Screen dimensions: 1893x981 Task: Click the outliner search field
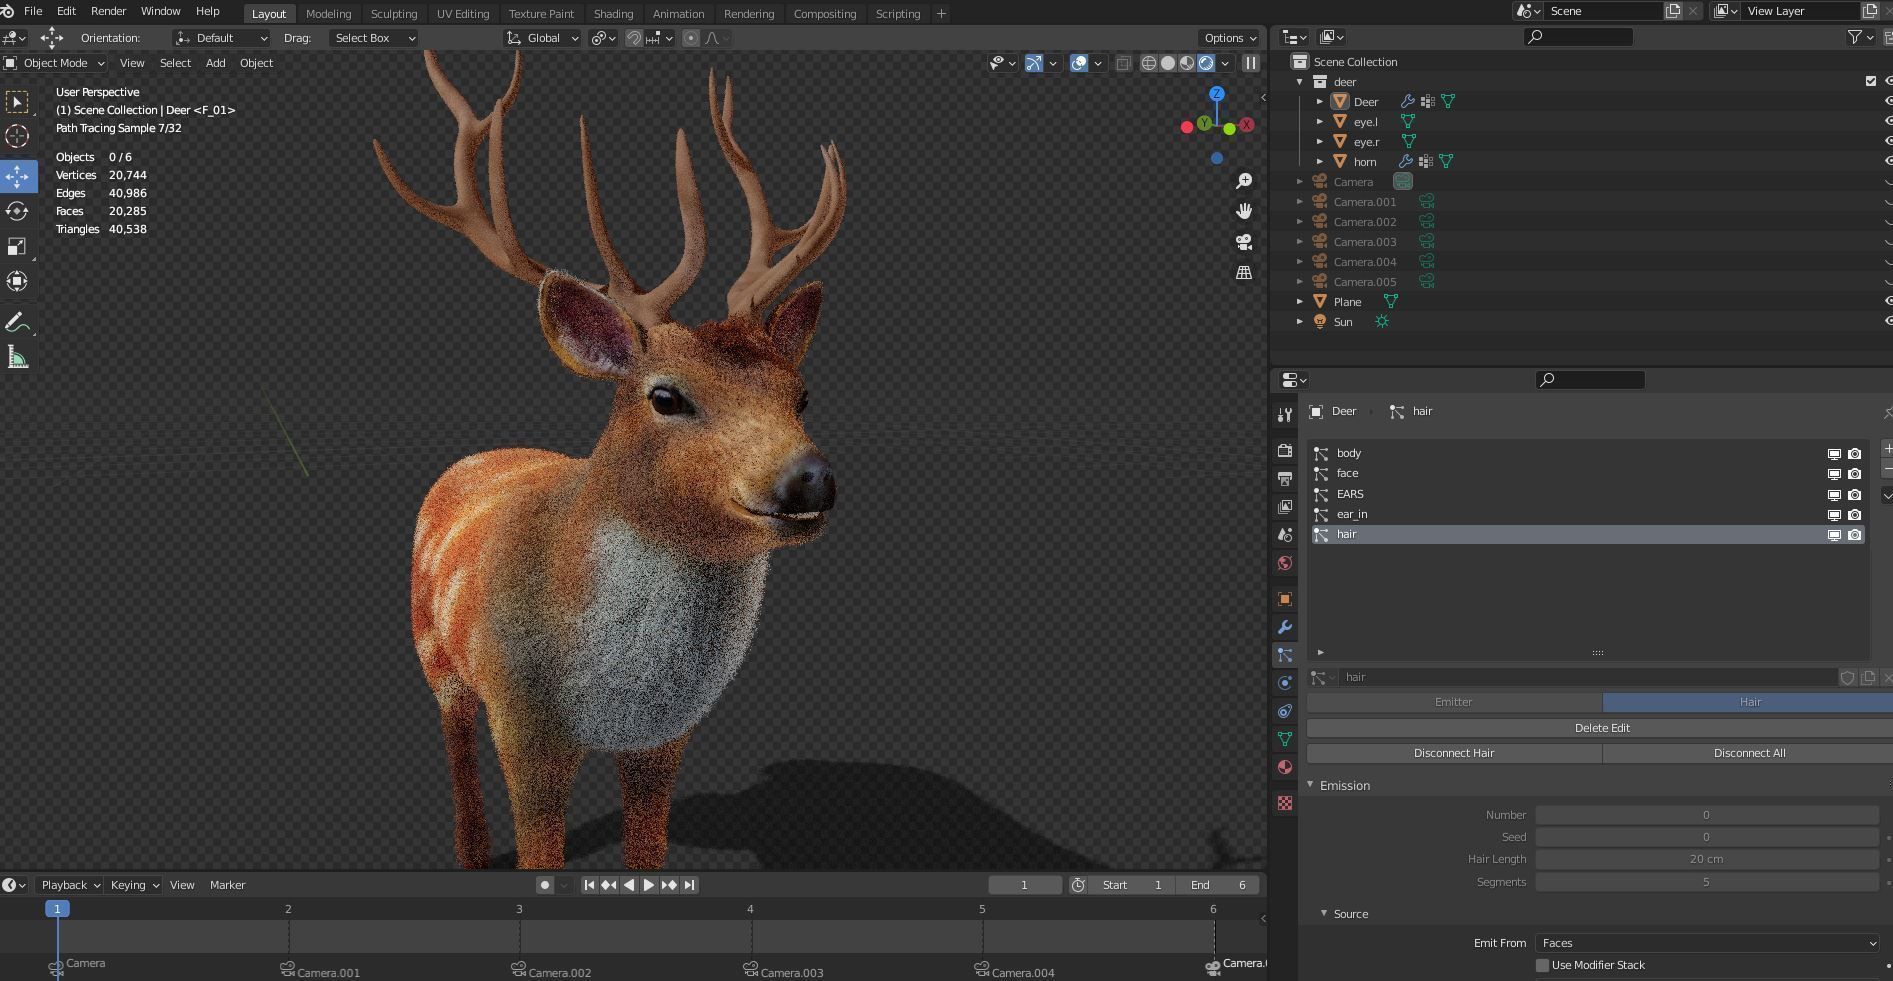coord(1577,37)
